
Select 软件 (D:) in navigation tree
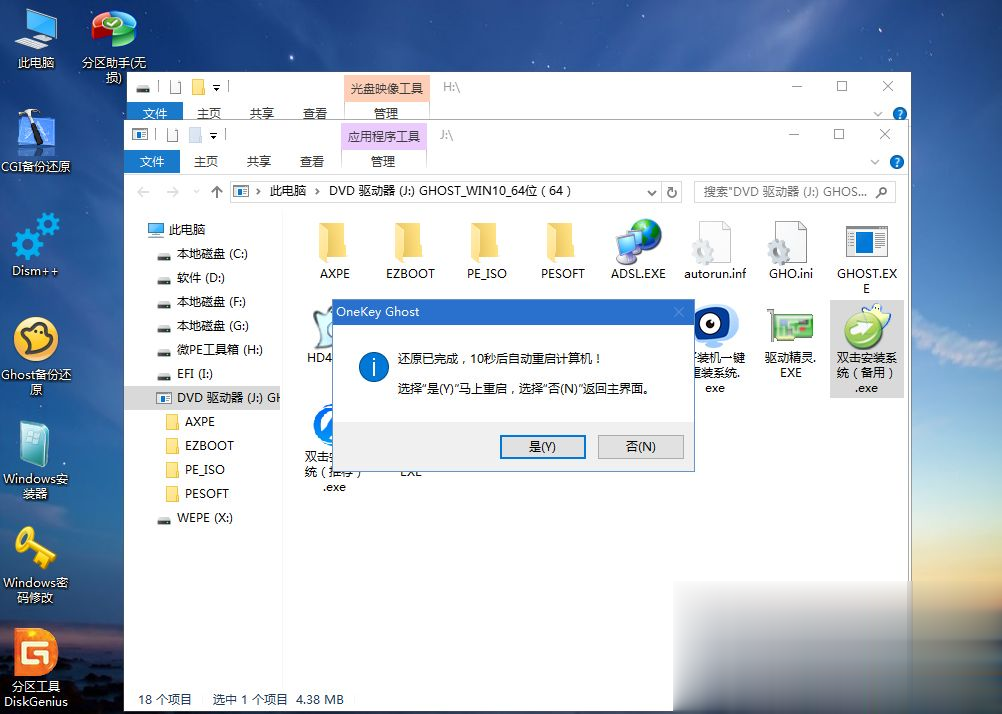(x=192, y=278)
